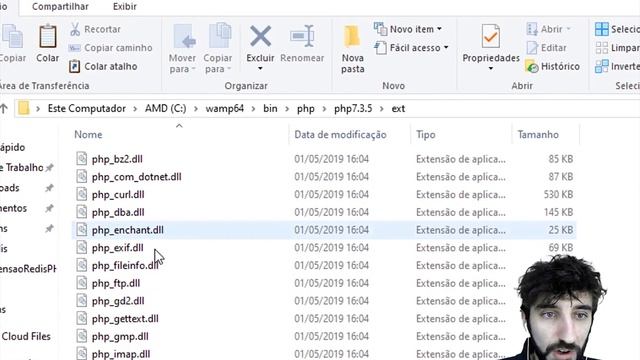Click the folder icon in the address bar

tap(24, 108)
